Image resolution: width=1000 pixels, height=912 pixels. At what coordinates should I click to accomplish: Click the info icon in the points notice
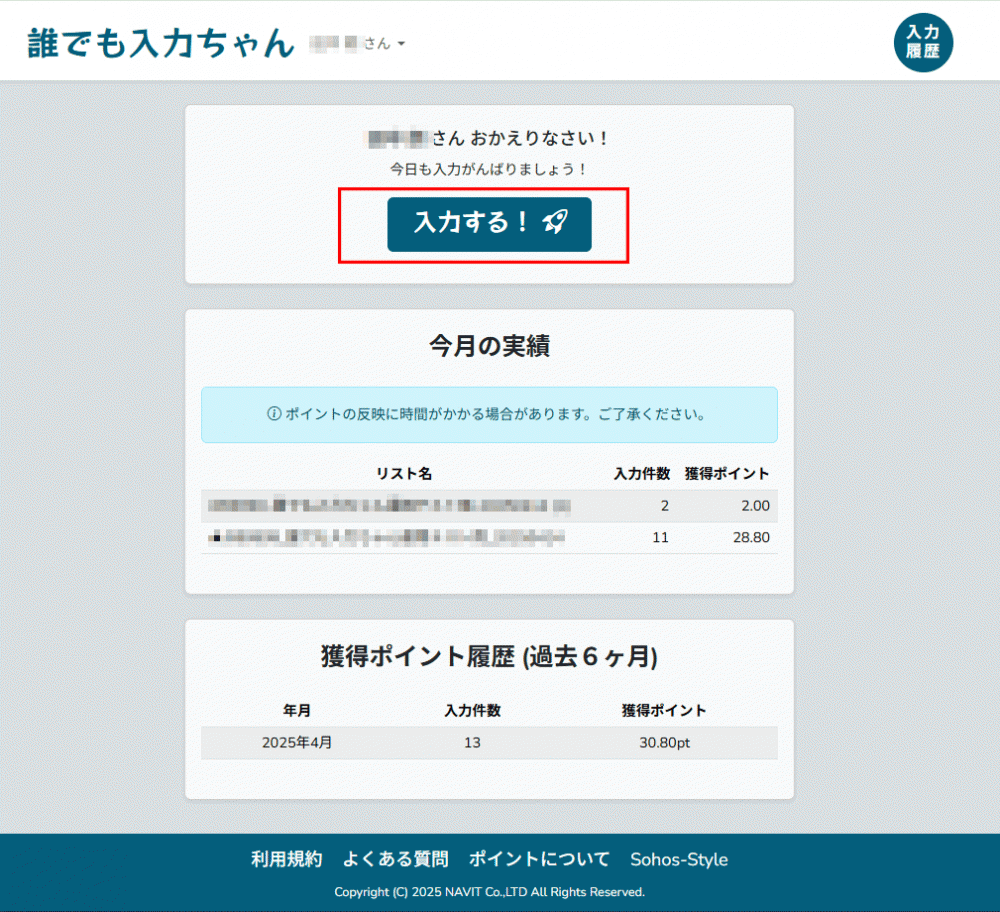[x=274, y=414]
